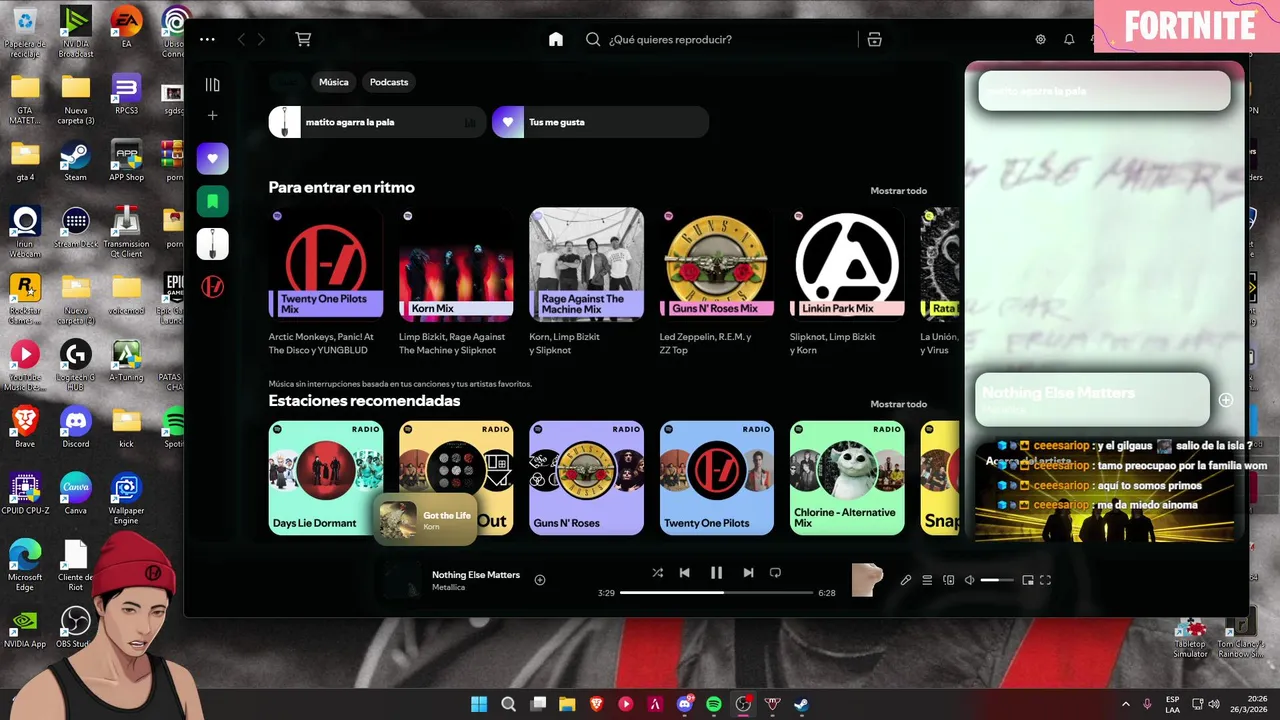Open green bookmark Episodes item in sidebar
The image size is (1280, 720).
(x=212, y=201)
